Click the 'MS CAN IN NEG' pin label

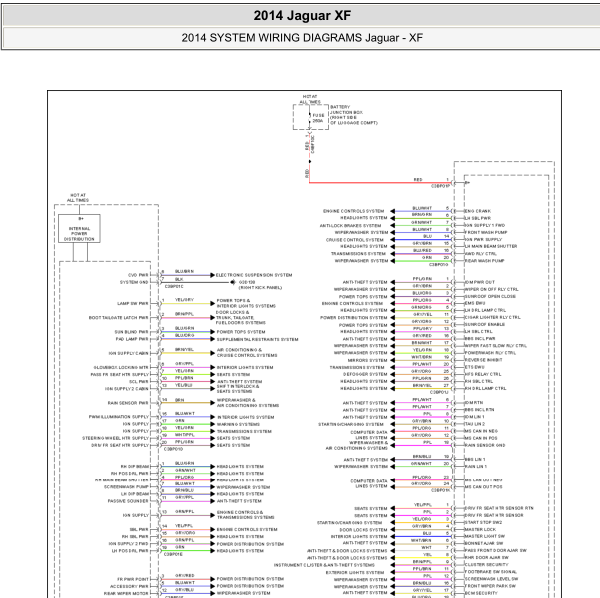coord(481,431)
